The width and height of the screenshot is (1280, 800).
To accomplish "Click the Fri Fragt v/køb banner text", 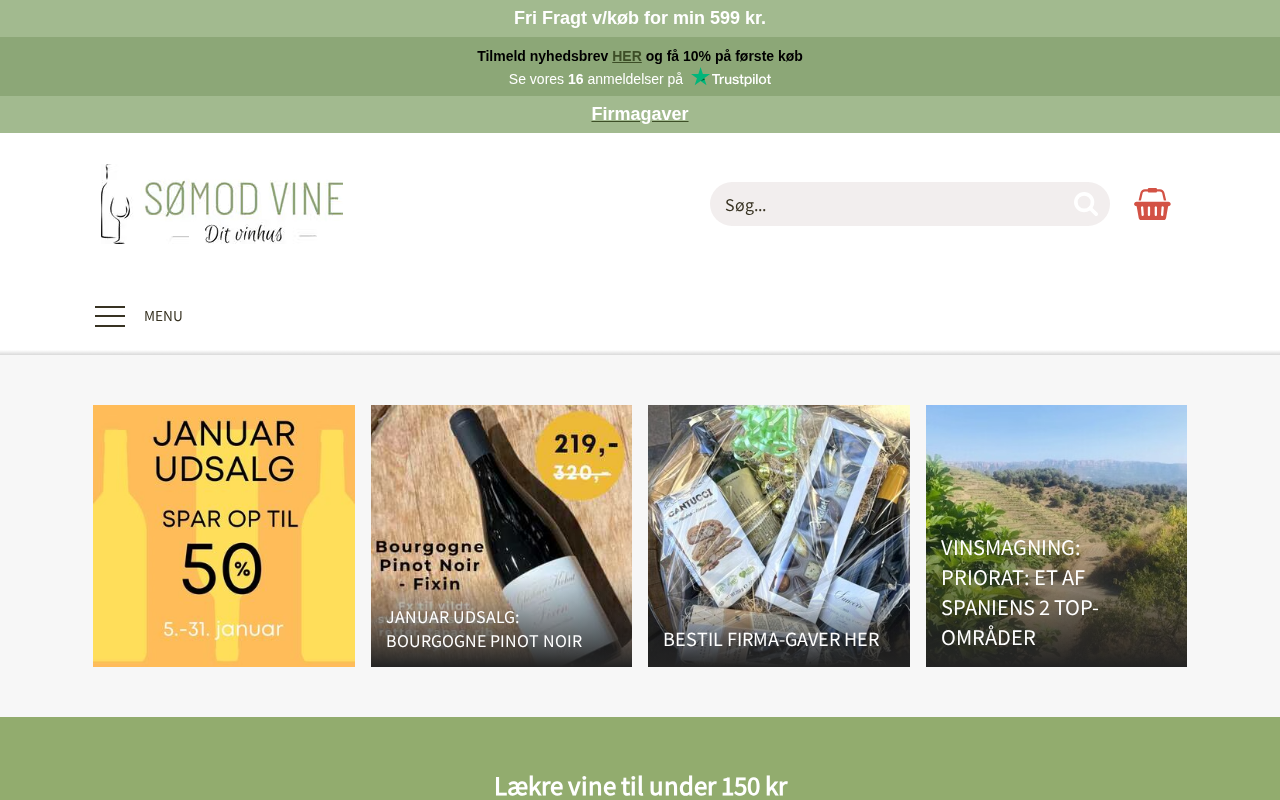I will (640, 18).
